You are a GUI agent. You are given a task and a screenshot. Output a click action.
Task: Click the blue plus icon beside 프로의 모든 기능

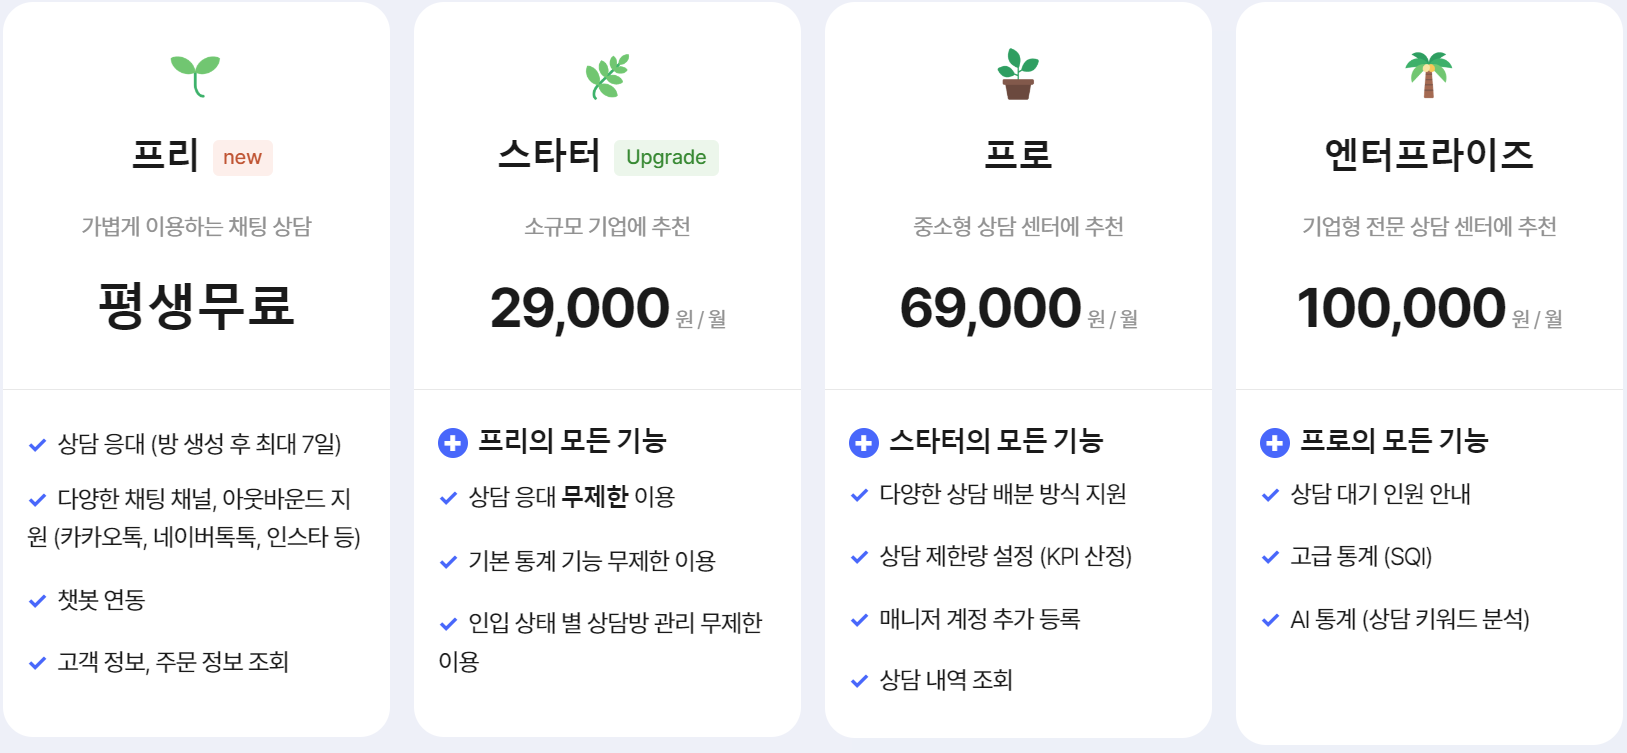click(1275, 442)
